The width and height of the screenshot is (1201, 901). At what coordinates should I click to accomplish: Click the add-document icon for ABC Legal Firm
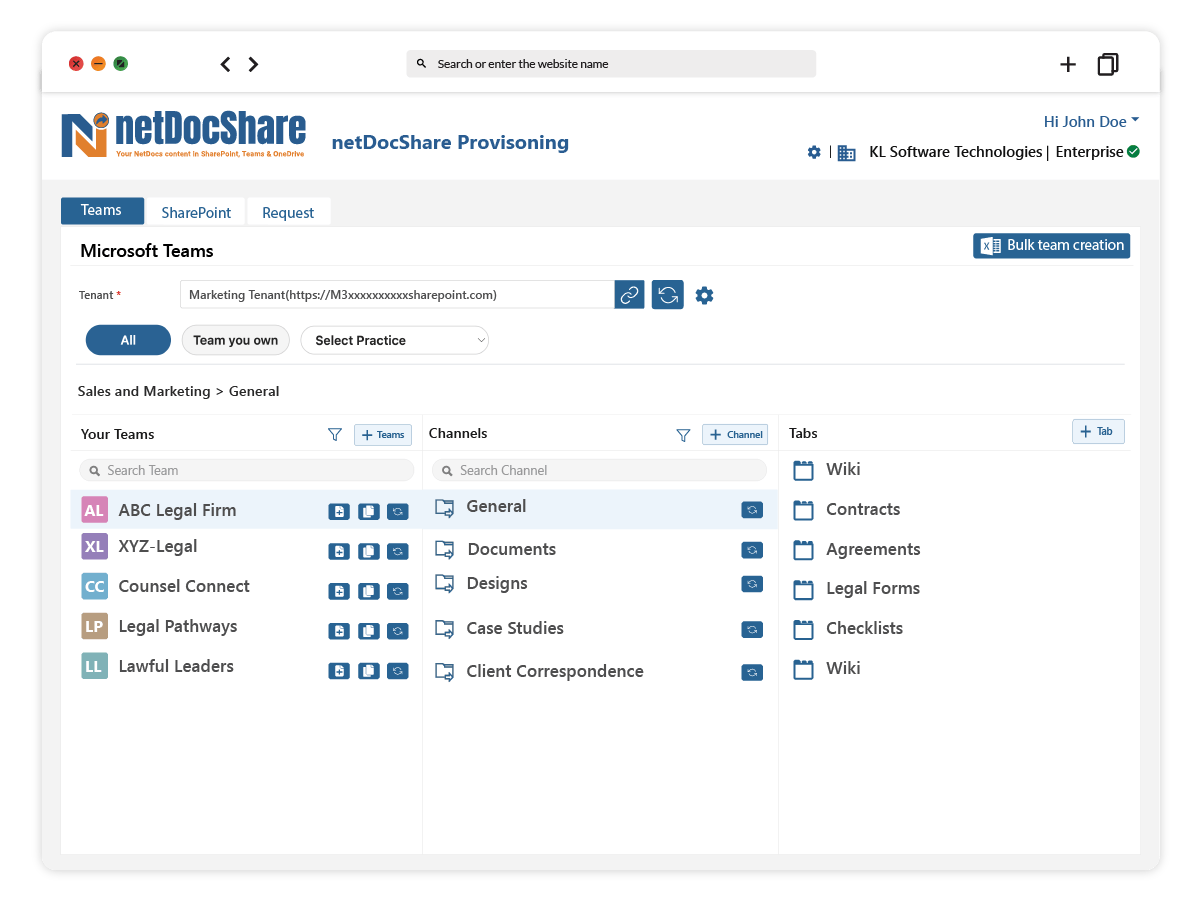[339, 512]
